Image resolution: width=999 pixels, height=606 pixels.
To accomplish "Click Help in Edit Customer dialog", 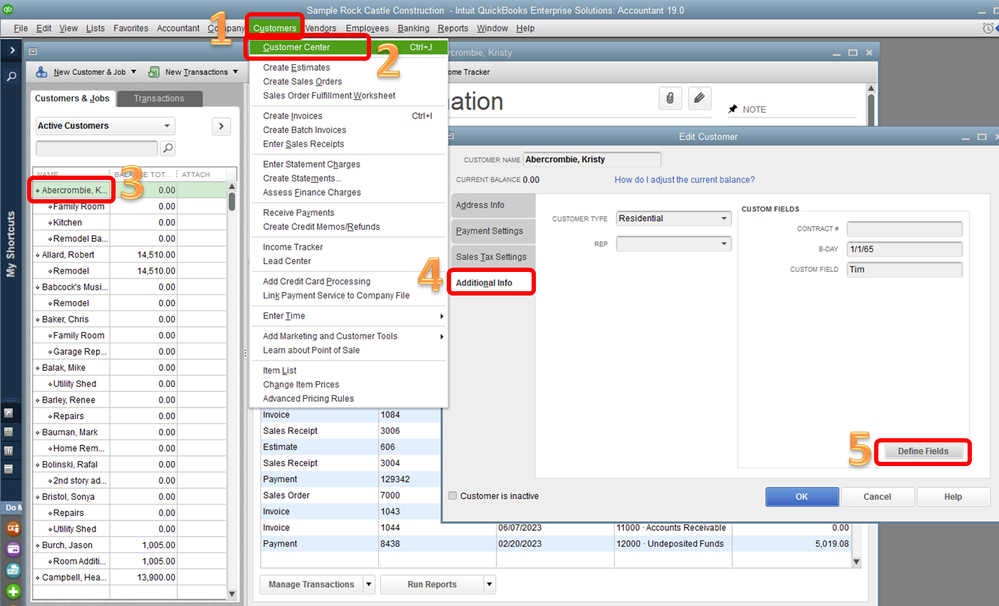I will point(953,496).
